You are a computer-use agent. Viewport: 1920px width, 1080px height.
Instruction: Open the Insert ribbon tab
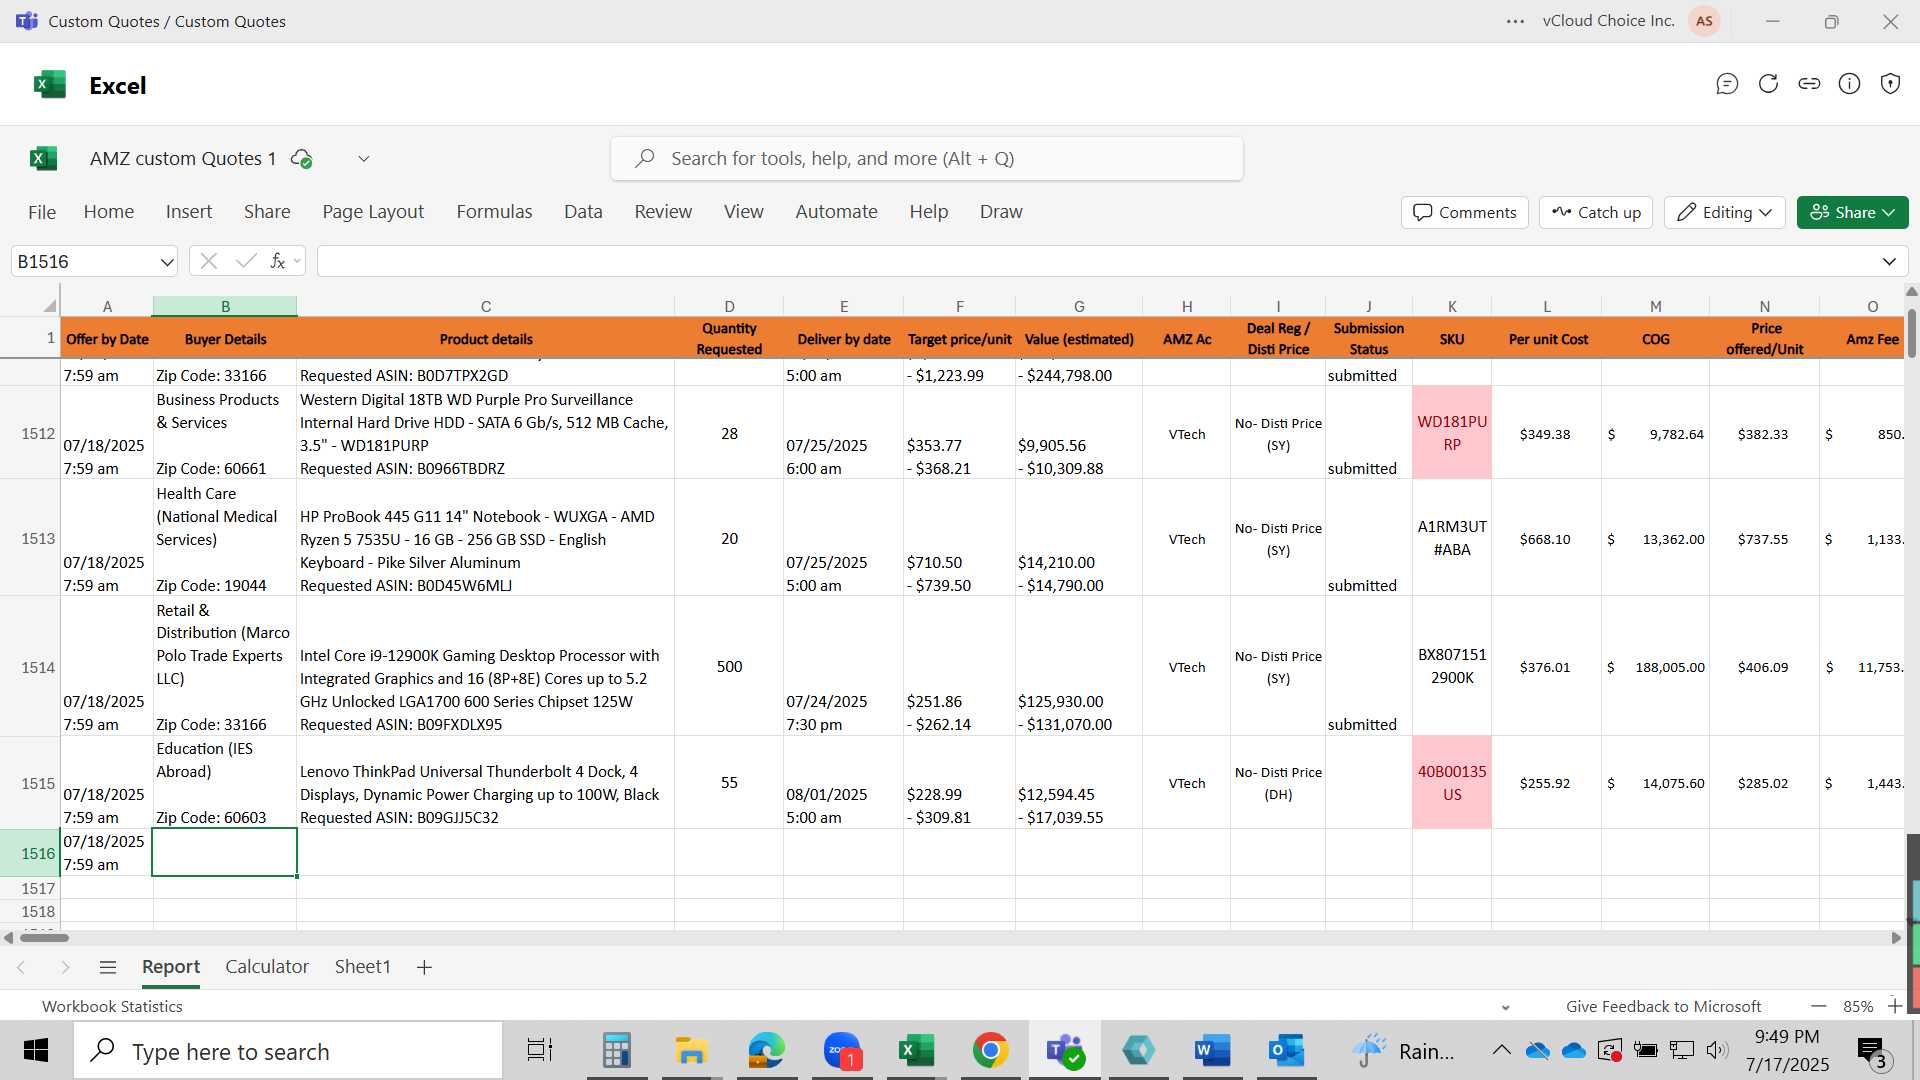[189, 212]
